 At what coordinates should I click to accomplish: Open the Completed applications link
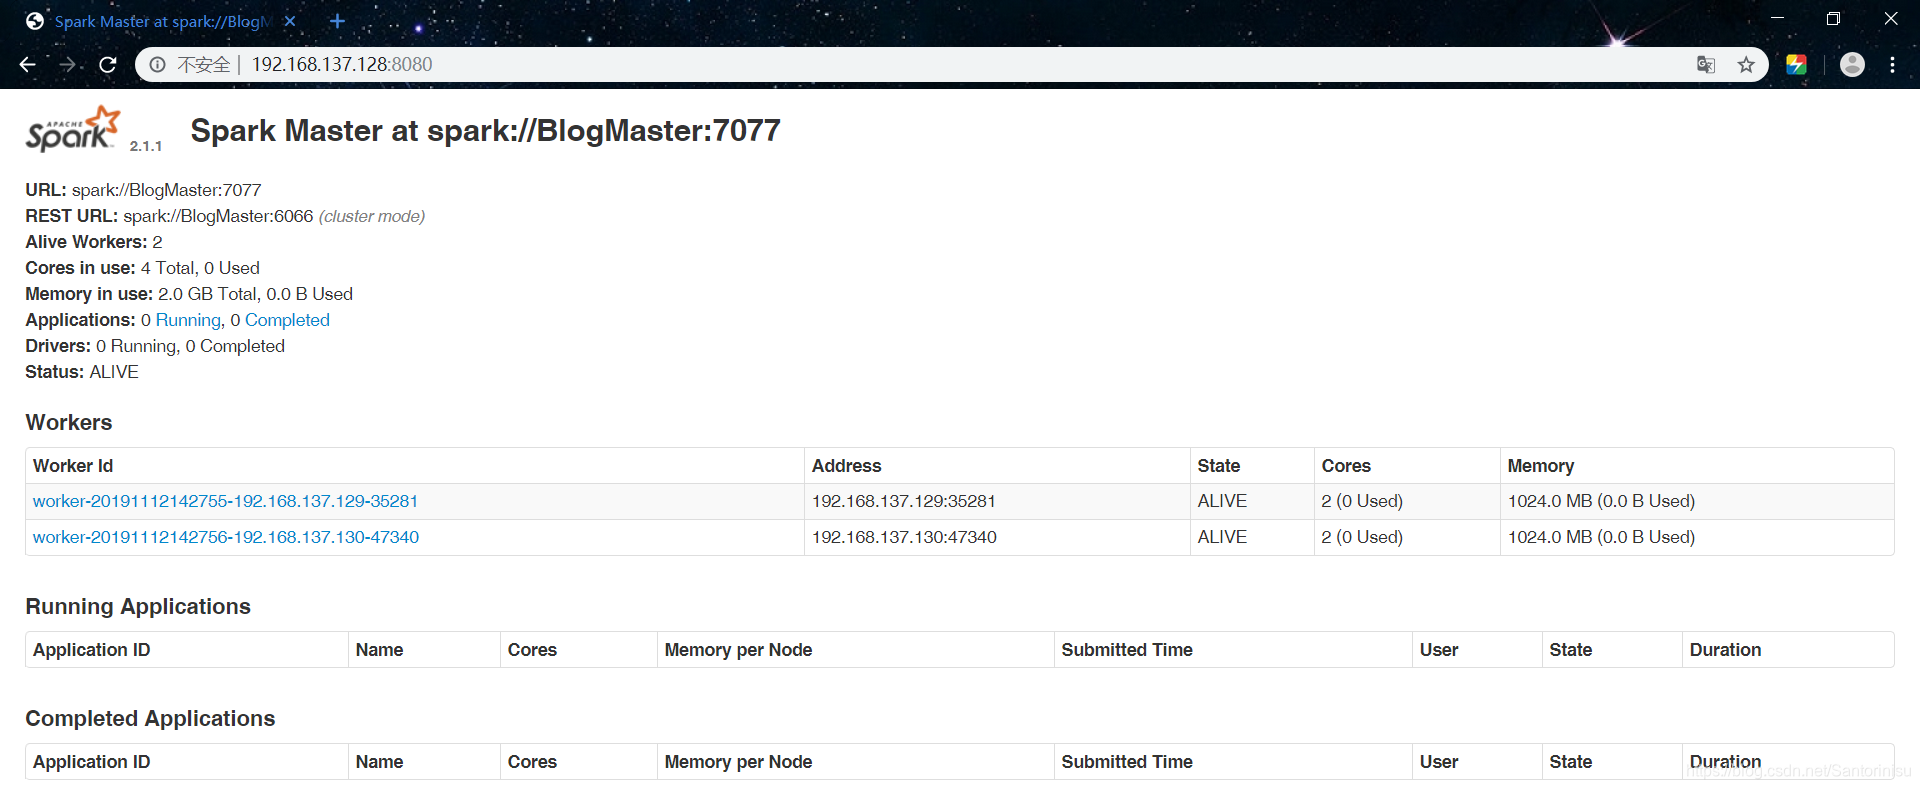coord(287,320)
